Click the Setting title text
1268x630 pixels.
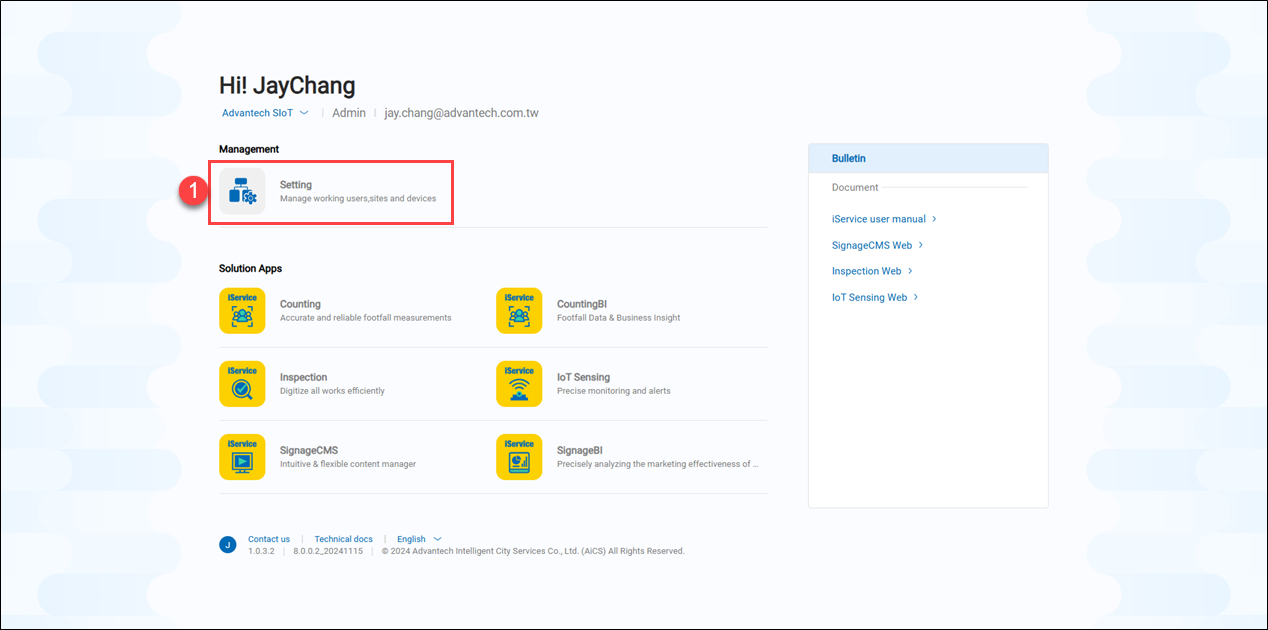(296, 185)
